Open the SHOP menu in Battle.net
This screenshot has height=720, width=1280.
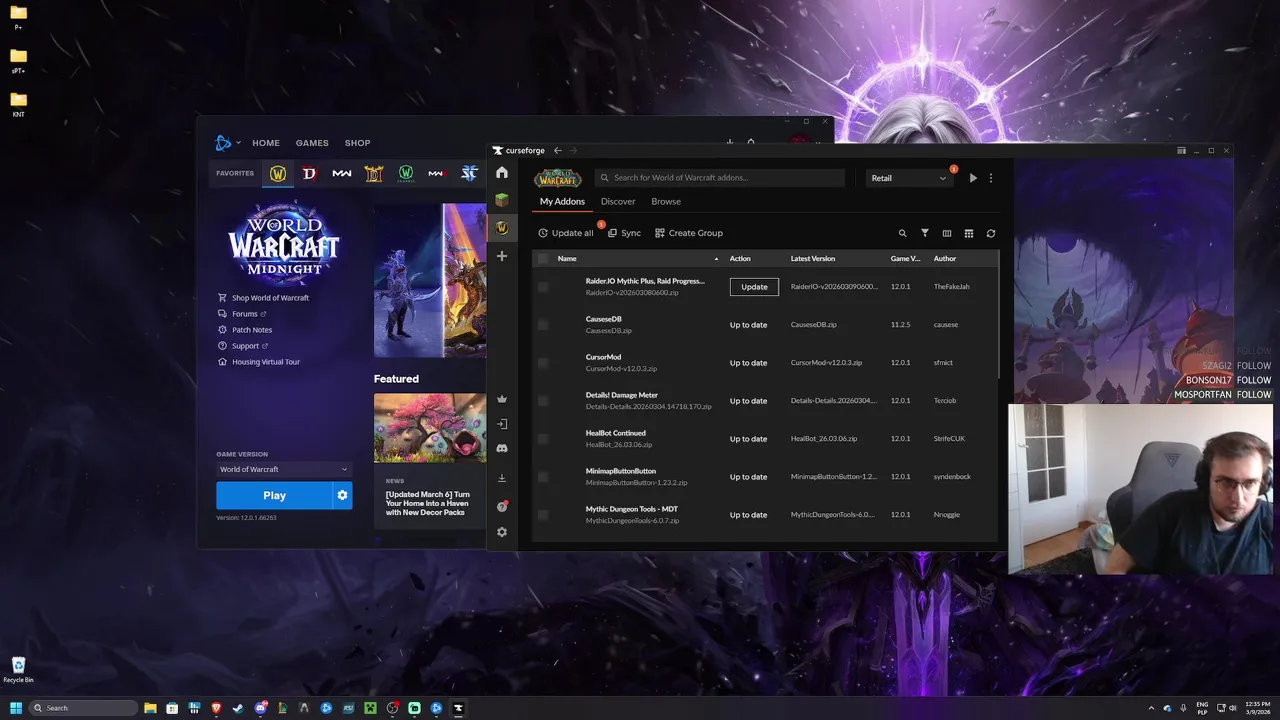(357, 143)
